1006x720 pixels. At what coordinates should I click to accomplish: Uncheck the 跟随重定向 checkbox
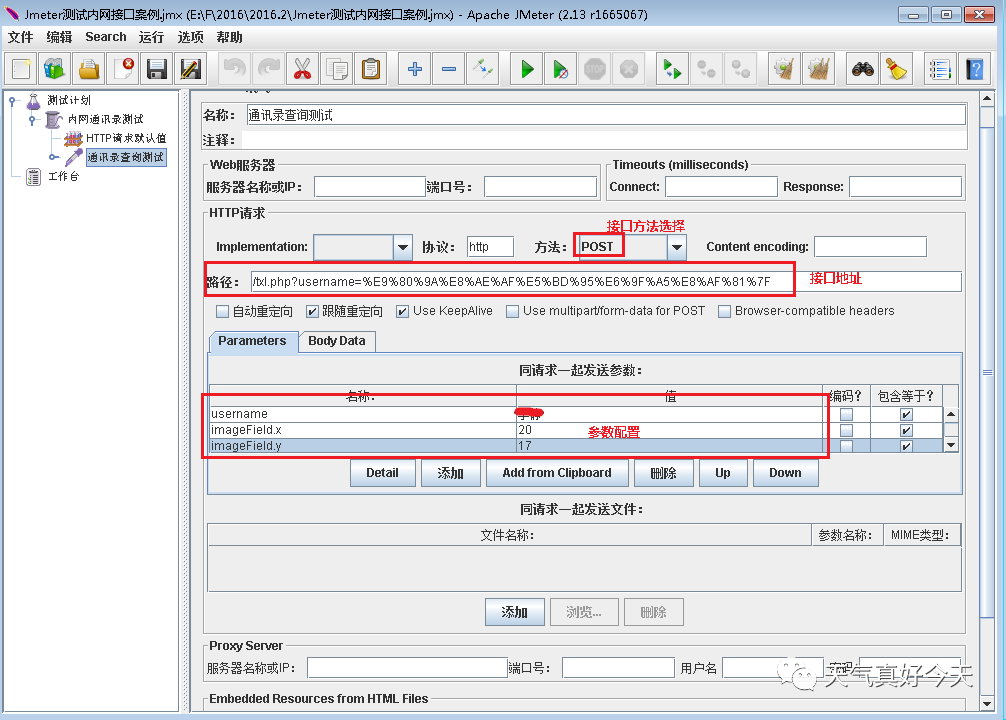(312, 311)
